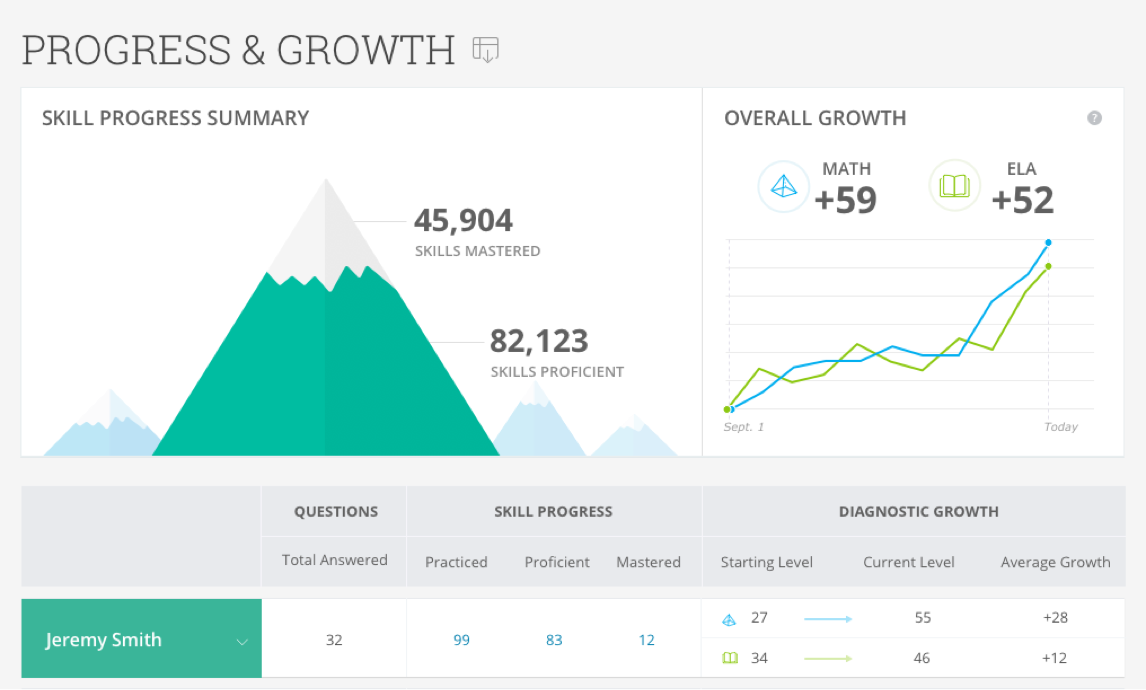View the 83 Proficient skills link
The image size is (1146, 690).
[x=554, y=639]
